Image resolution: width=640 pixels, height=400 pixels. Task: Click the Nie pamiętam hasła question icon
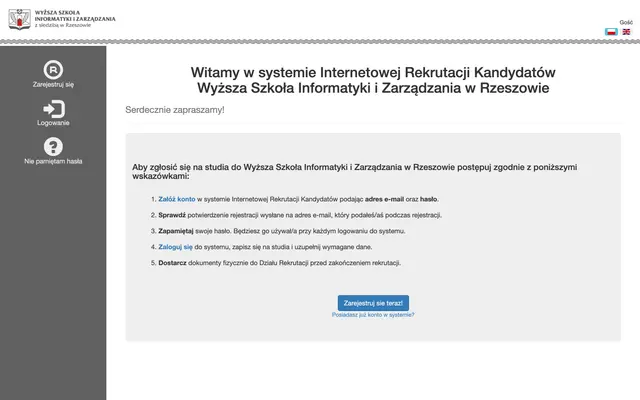53,147
